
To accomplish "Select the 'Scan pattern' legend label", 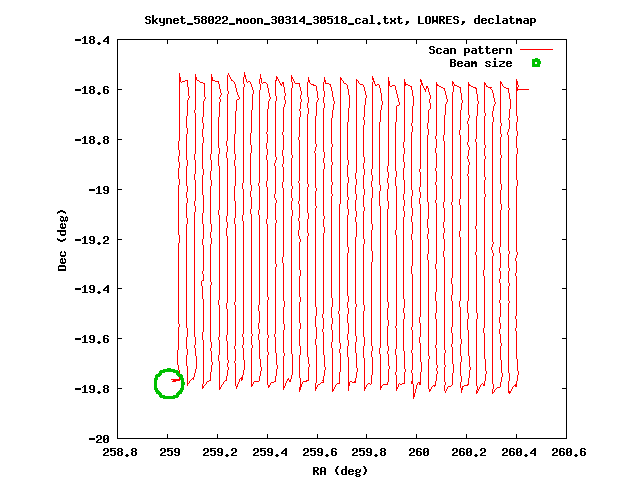I will 470,50.
